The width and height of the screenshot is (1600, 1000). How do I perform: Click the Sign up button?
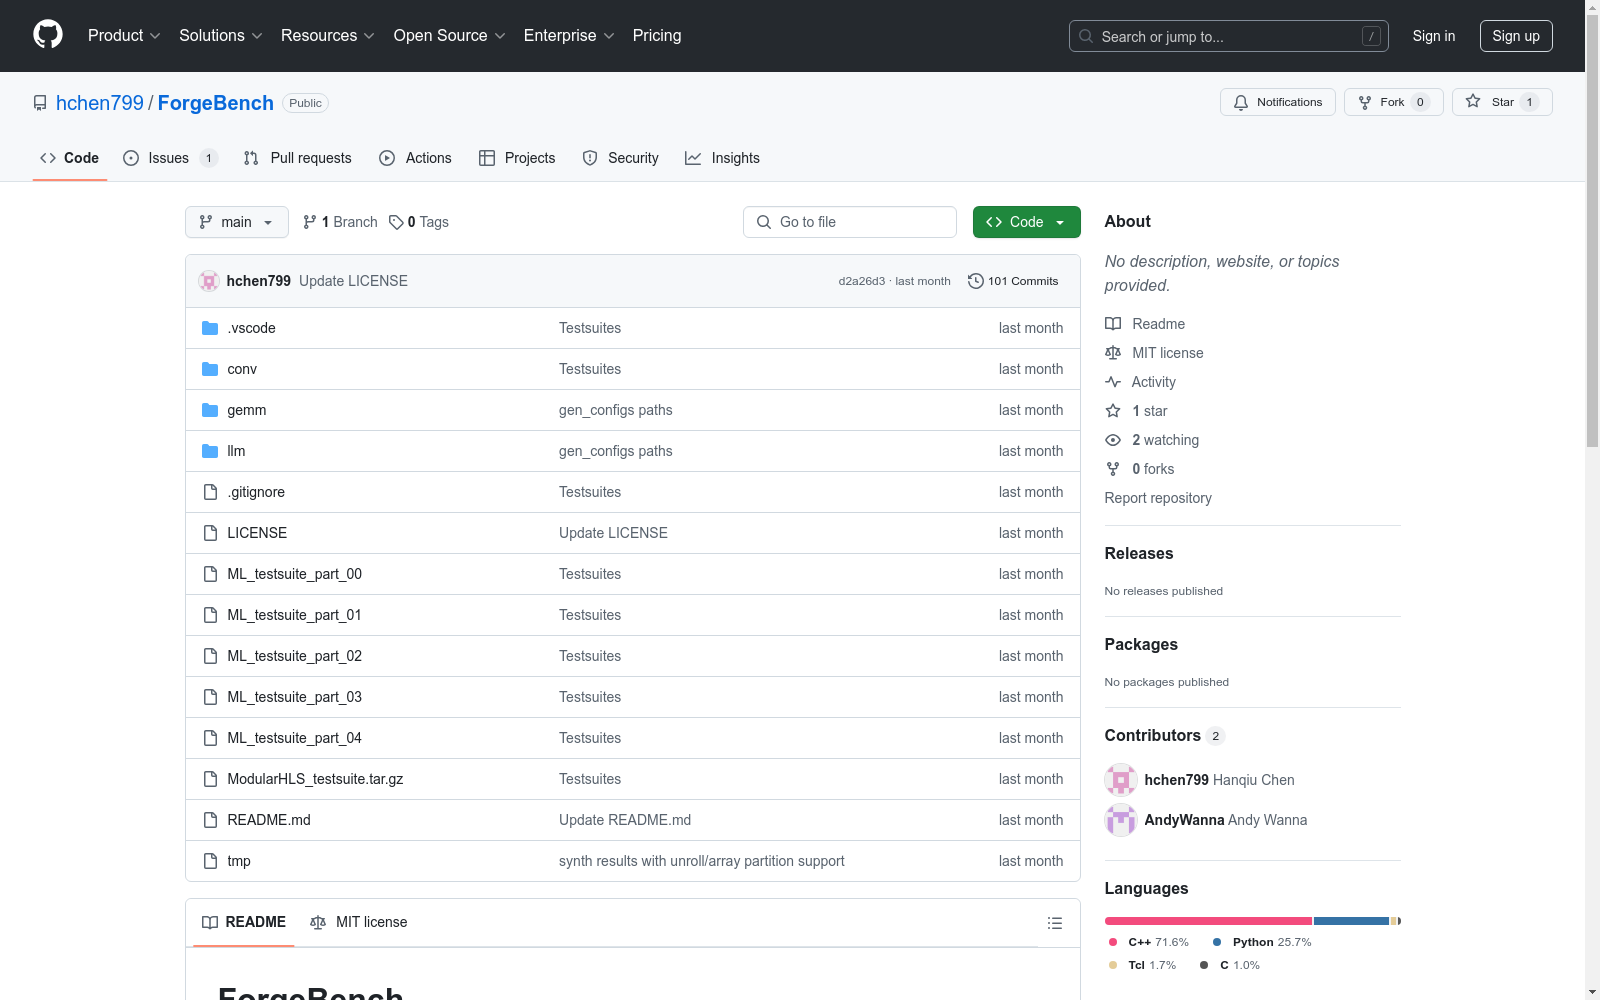click(x=1516, y=36)
